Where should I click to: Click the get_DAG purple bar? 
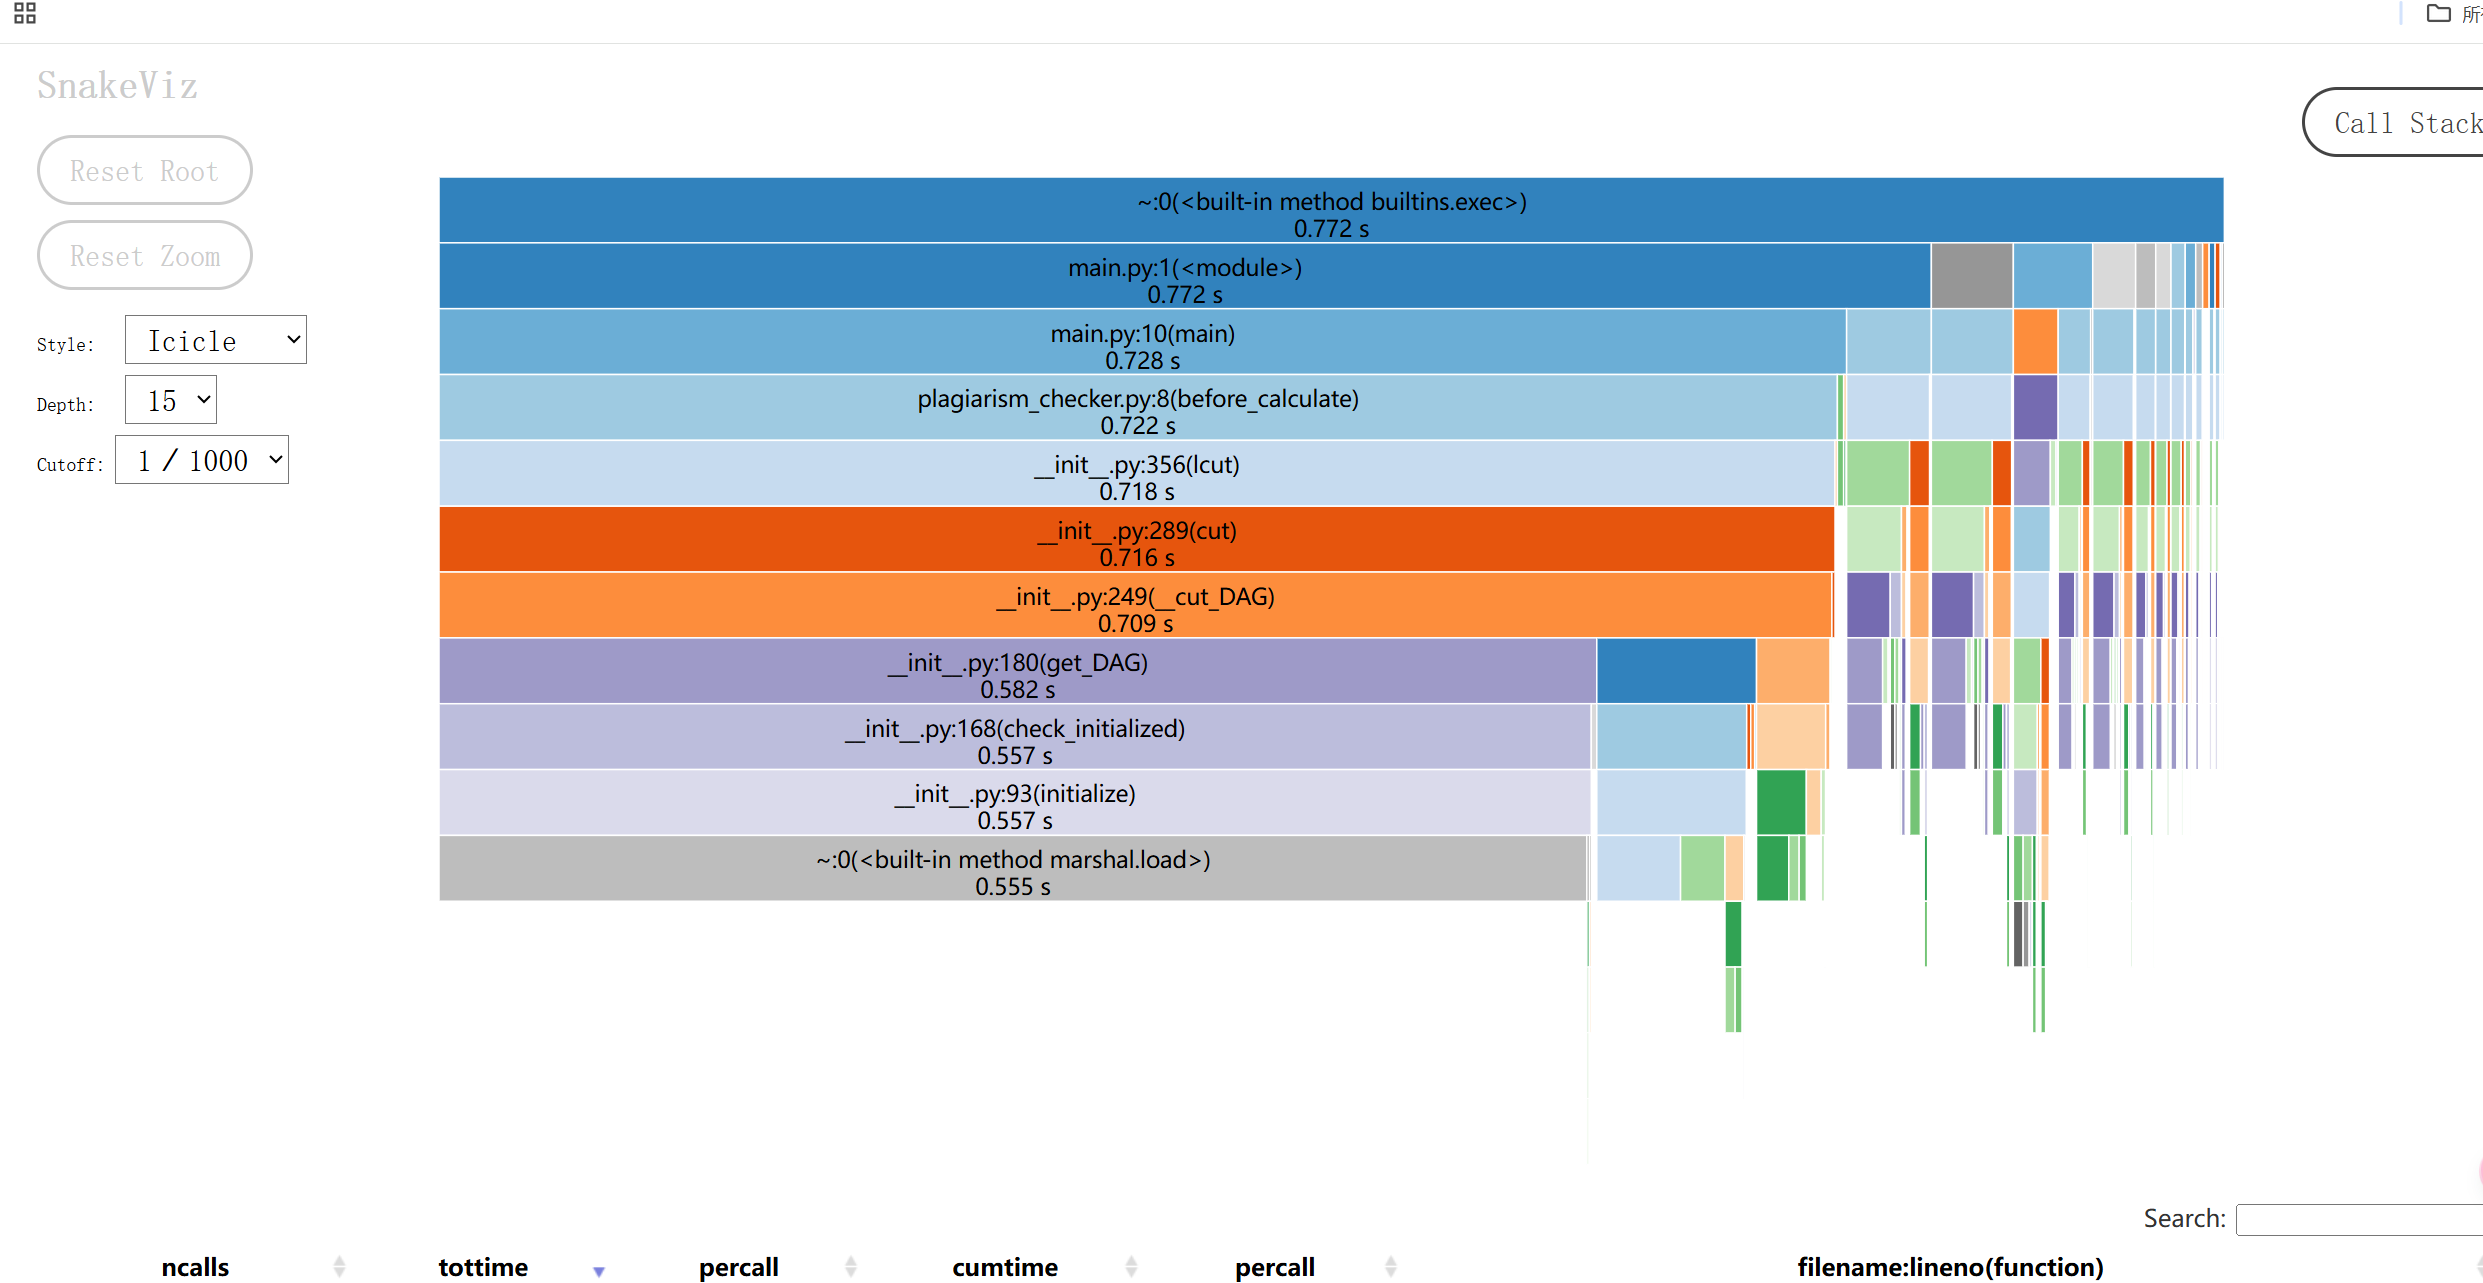(x=1017, y=671)
